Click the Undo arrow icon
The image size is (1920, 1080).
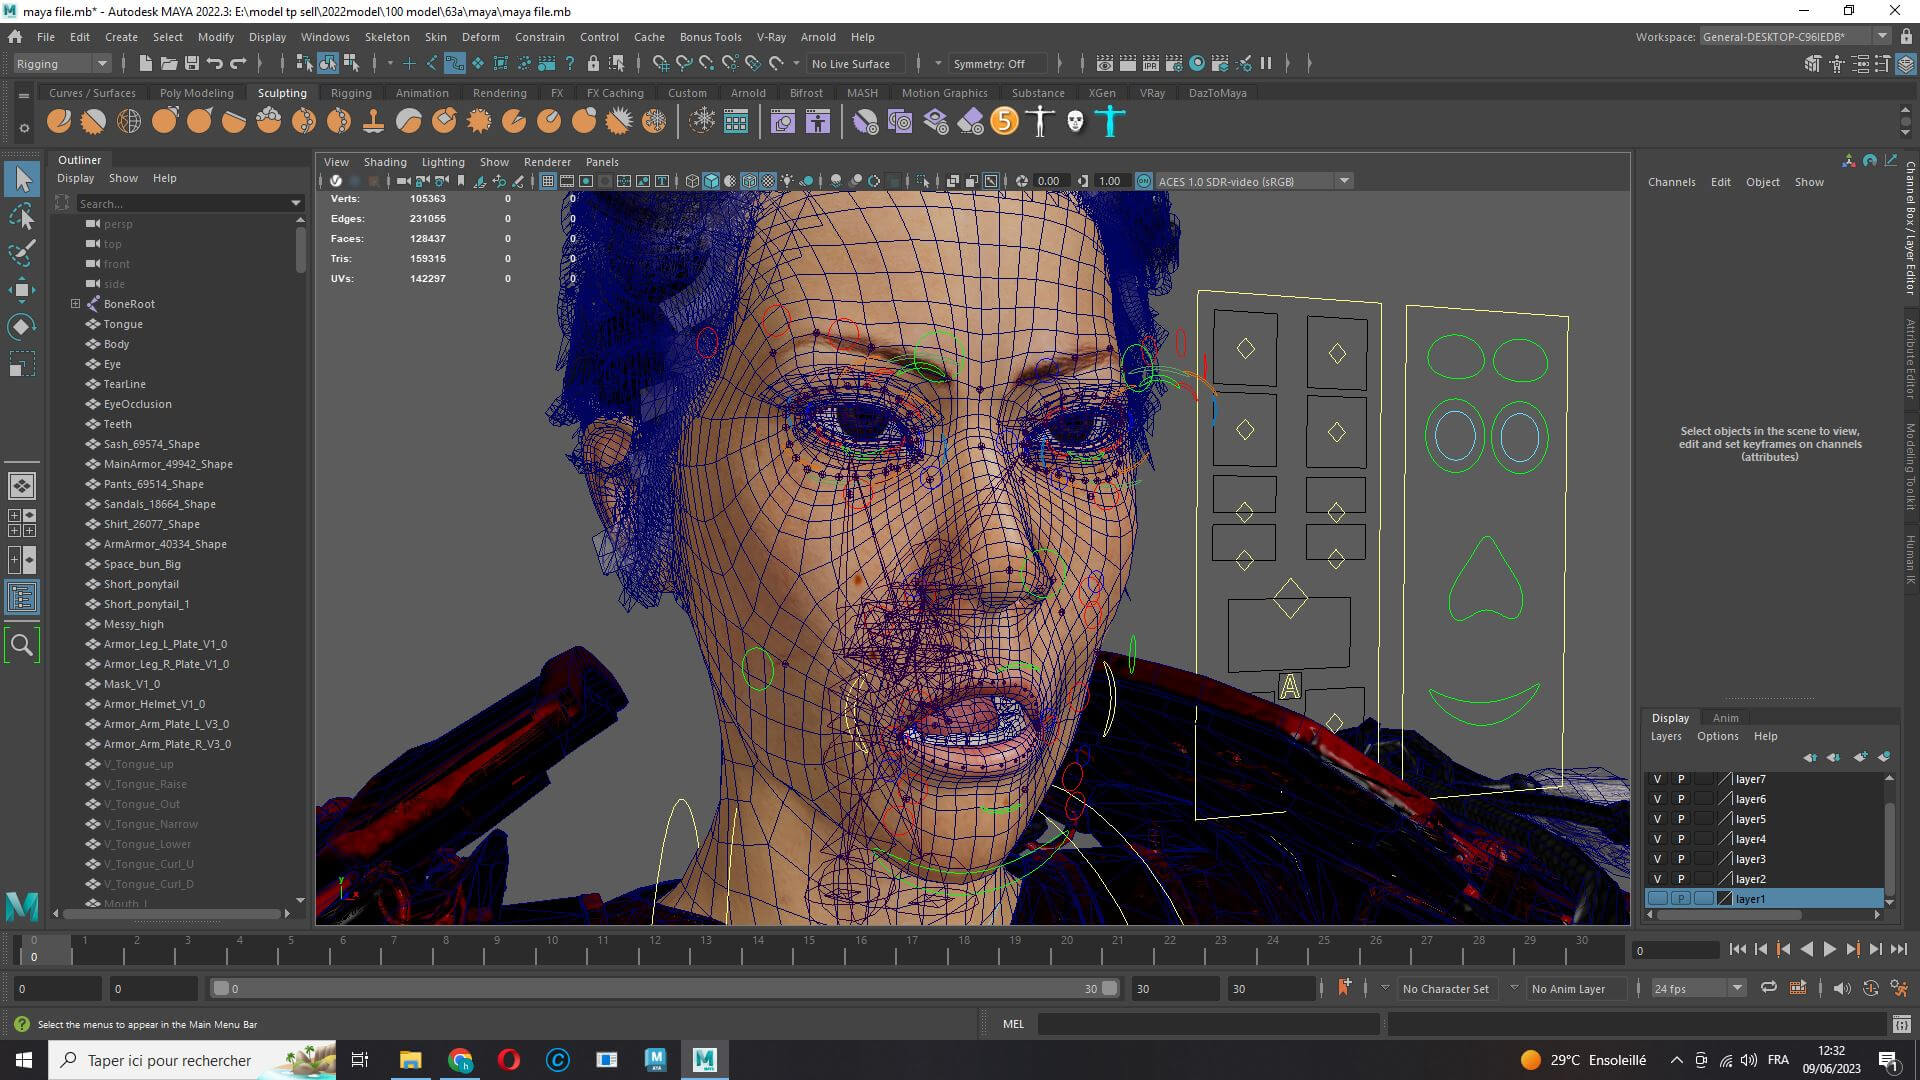click(x=215, y=63)
